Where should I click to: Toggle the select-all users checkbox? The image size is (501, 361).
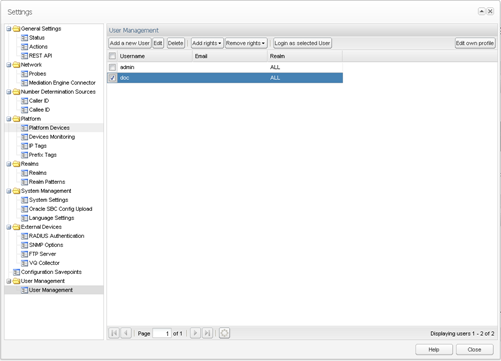coord(112,56)
